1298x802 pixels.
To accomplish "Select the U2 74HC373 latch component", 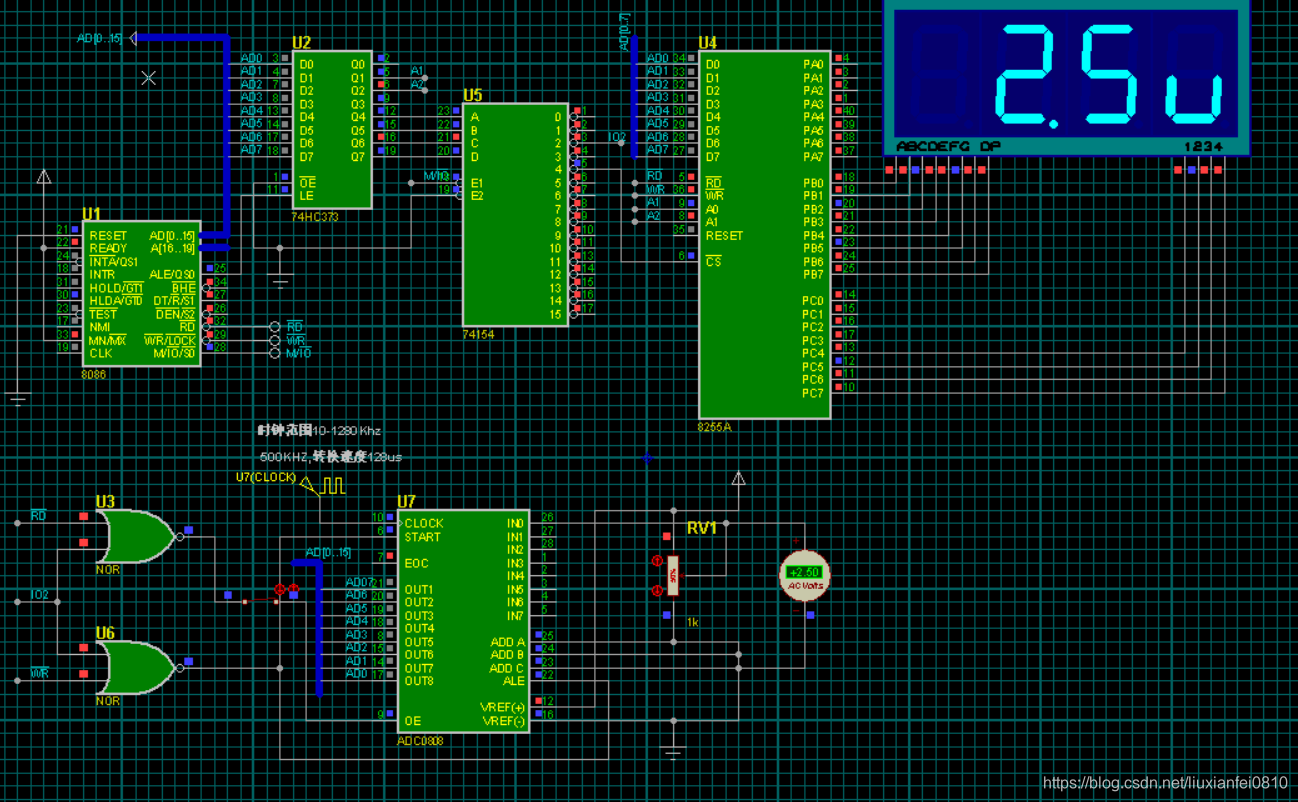I will (332, 129).
